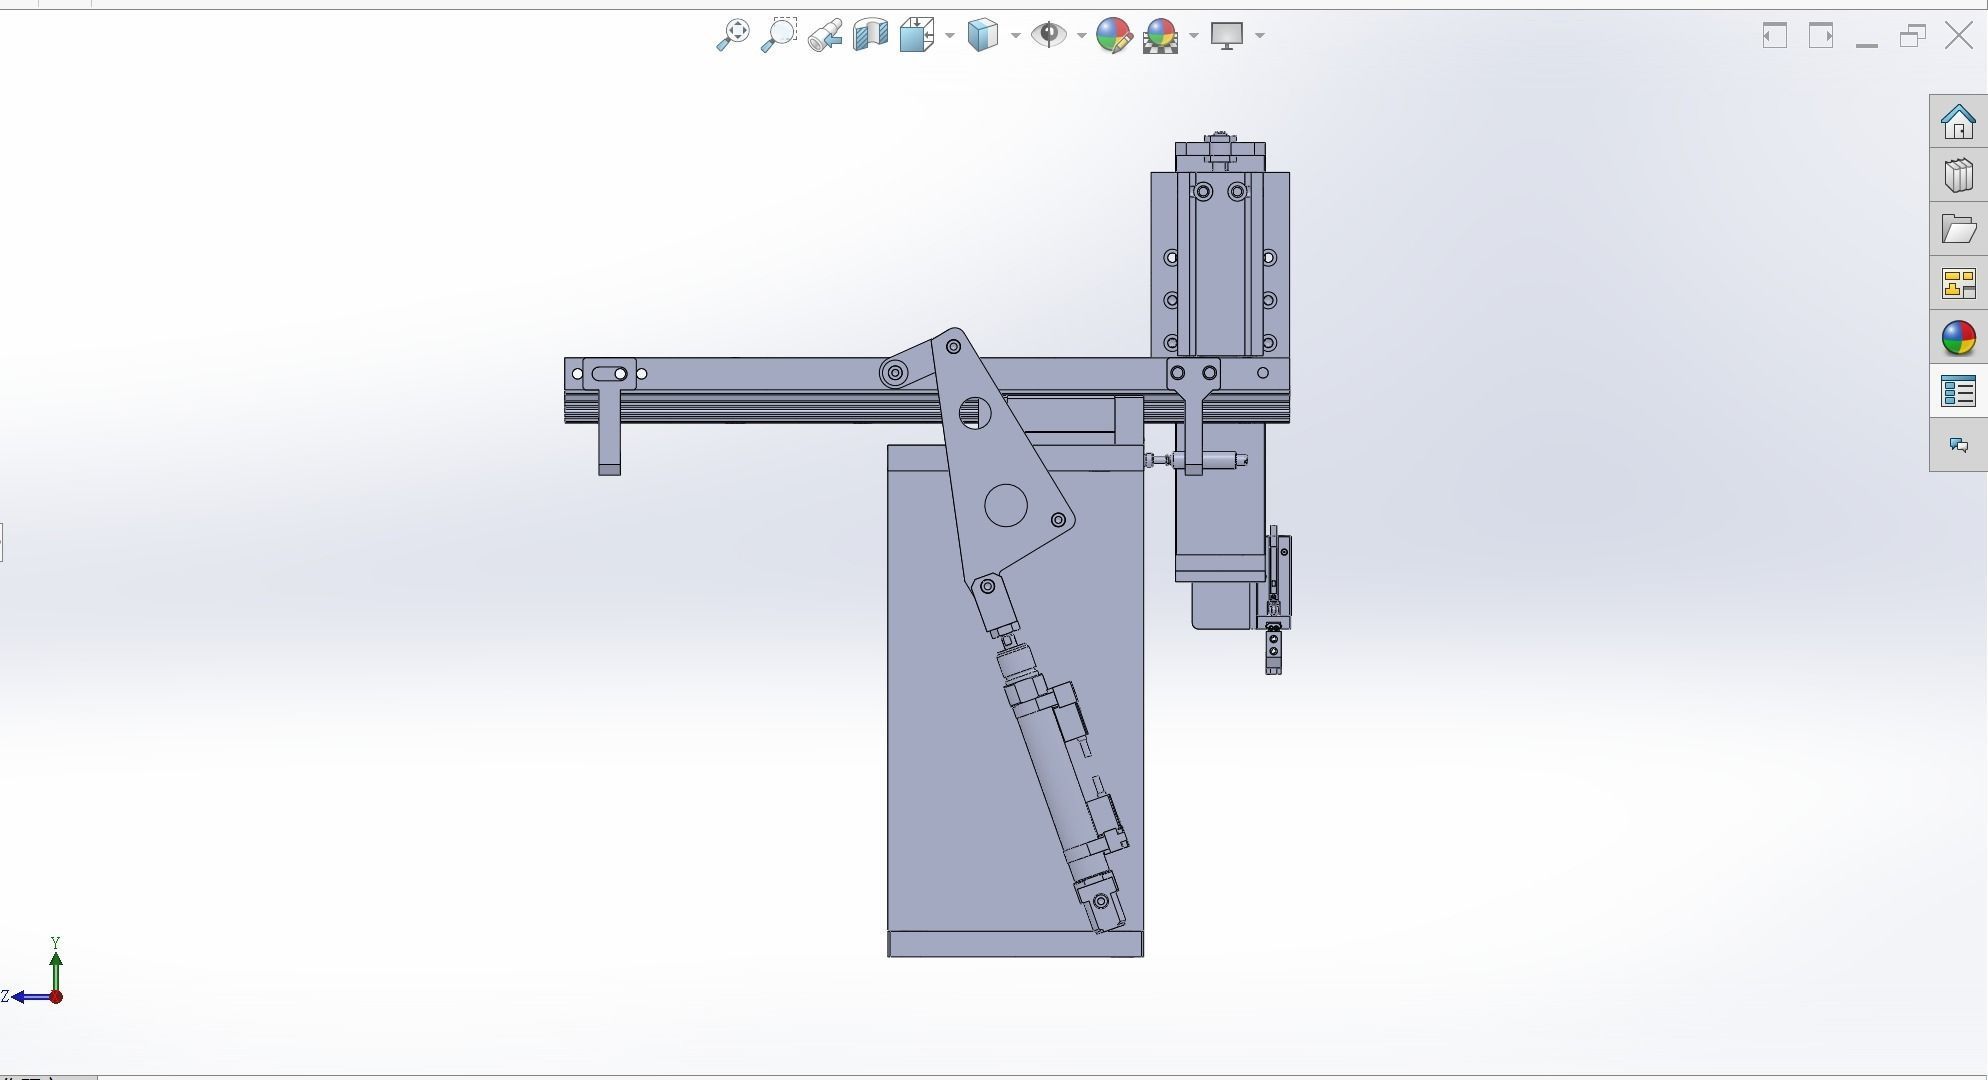Image resolution: width=1988 pixels, height=1080 pixels.
Task: Expand the View Orientation dropdown arrow
Action: pyautogui.click(x=950, y=36)
